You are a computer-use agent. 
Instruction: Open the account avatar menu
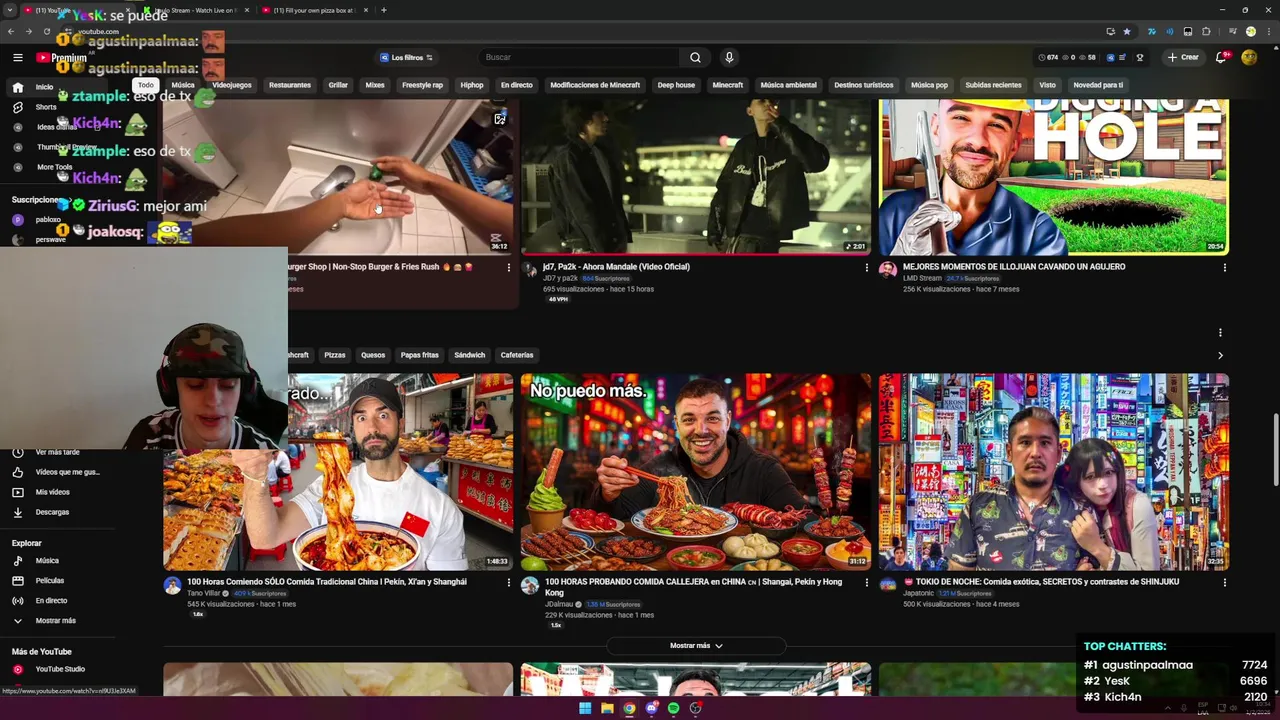click(x=1249, y=58)
